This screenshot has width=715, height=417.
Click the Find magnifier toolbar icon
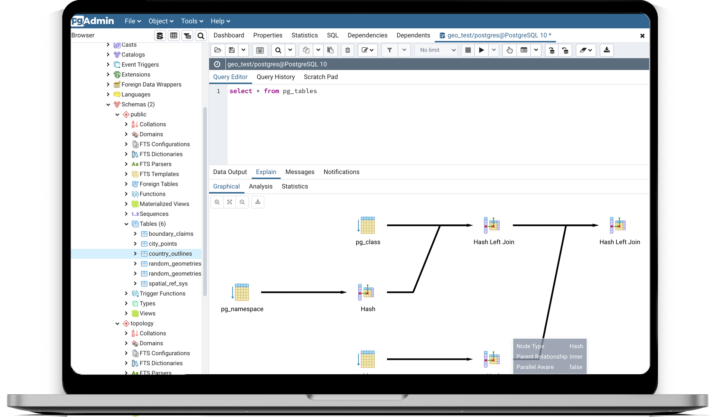pos(278,50)
